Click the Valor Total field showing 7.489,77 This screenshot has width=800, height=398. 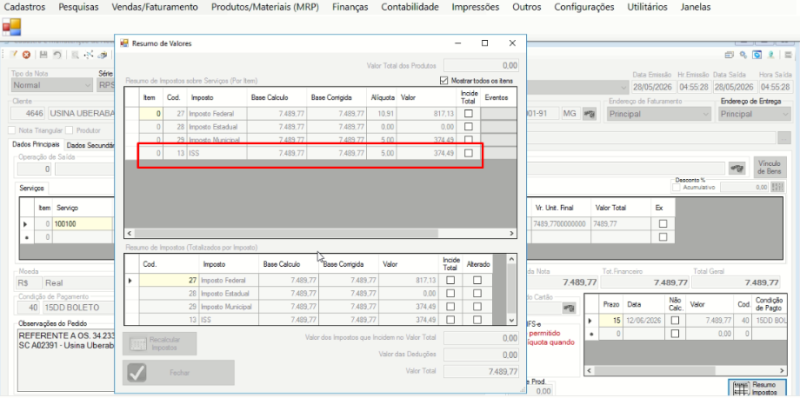tap(481, 371)
